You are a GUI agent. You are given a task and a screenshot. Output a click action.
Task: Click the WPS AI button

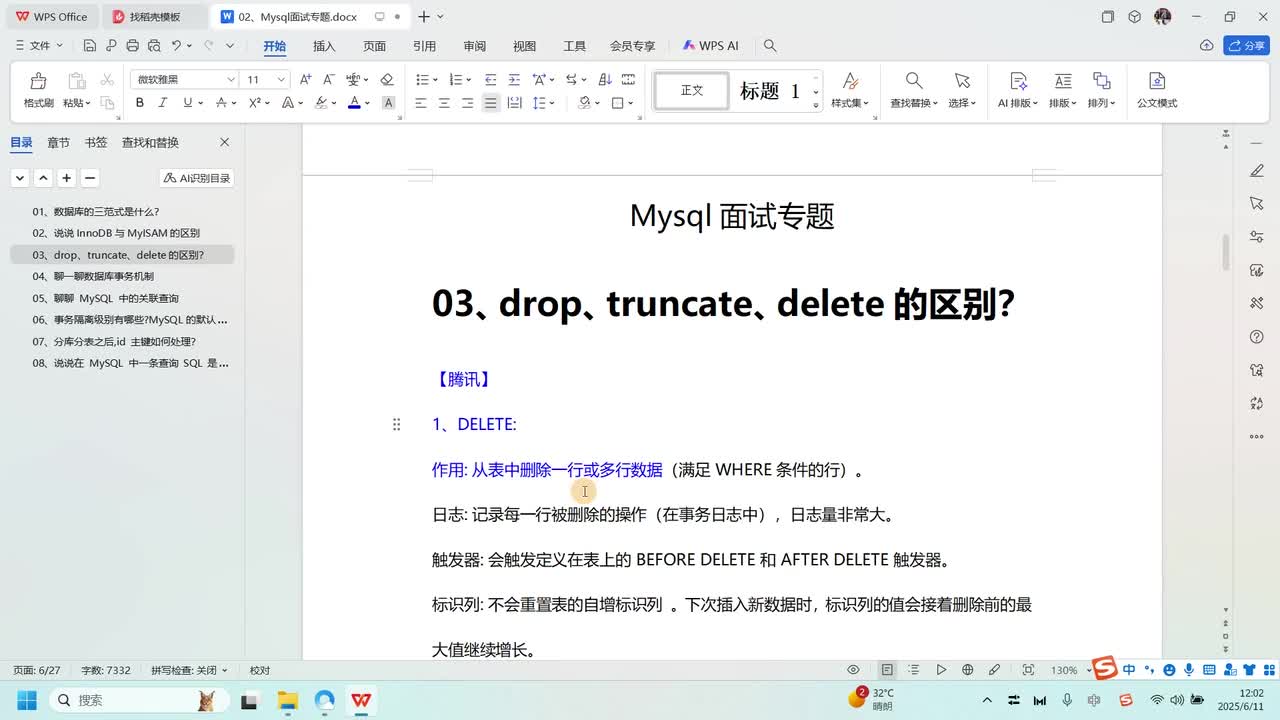711,46
